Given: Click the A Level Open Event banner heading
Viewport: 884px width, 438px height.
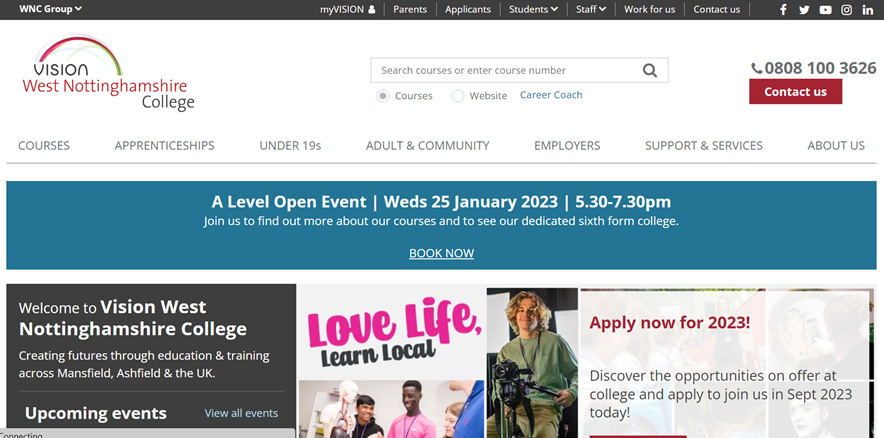Looking at the screenshot, I should point(441,201).
